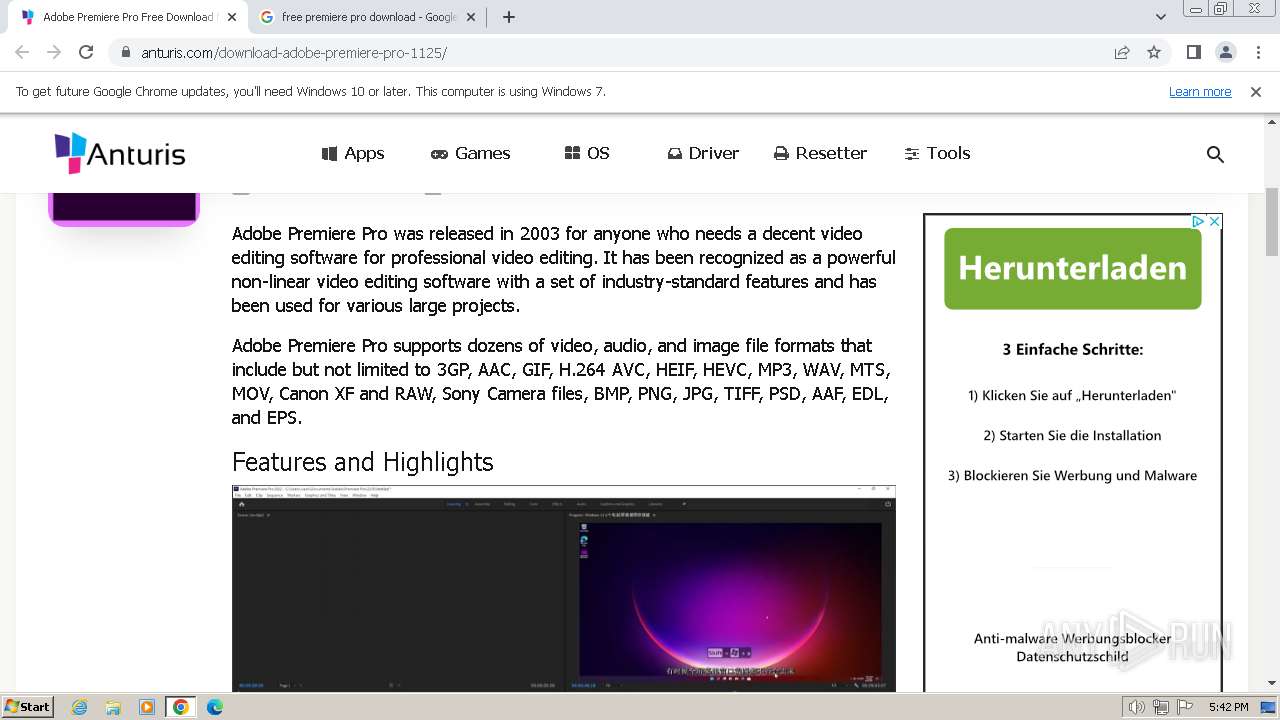Click 'Anti-malware Werbungsblocker' ad text
1280x720 pixels.
[x=1072, y=638]
